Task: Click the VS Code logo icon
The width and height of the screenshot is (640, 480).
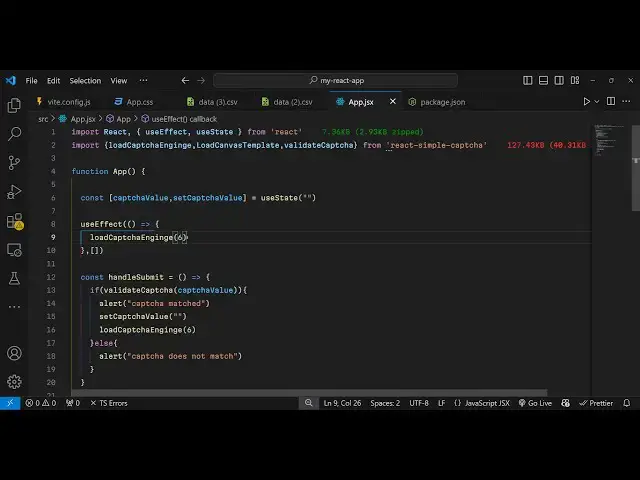Action: click(x=11, y=80)
